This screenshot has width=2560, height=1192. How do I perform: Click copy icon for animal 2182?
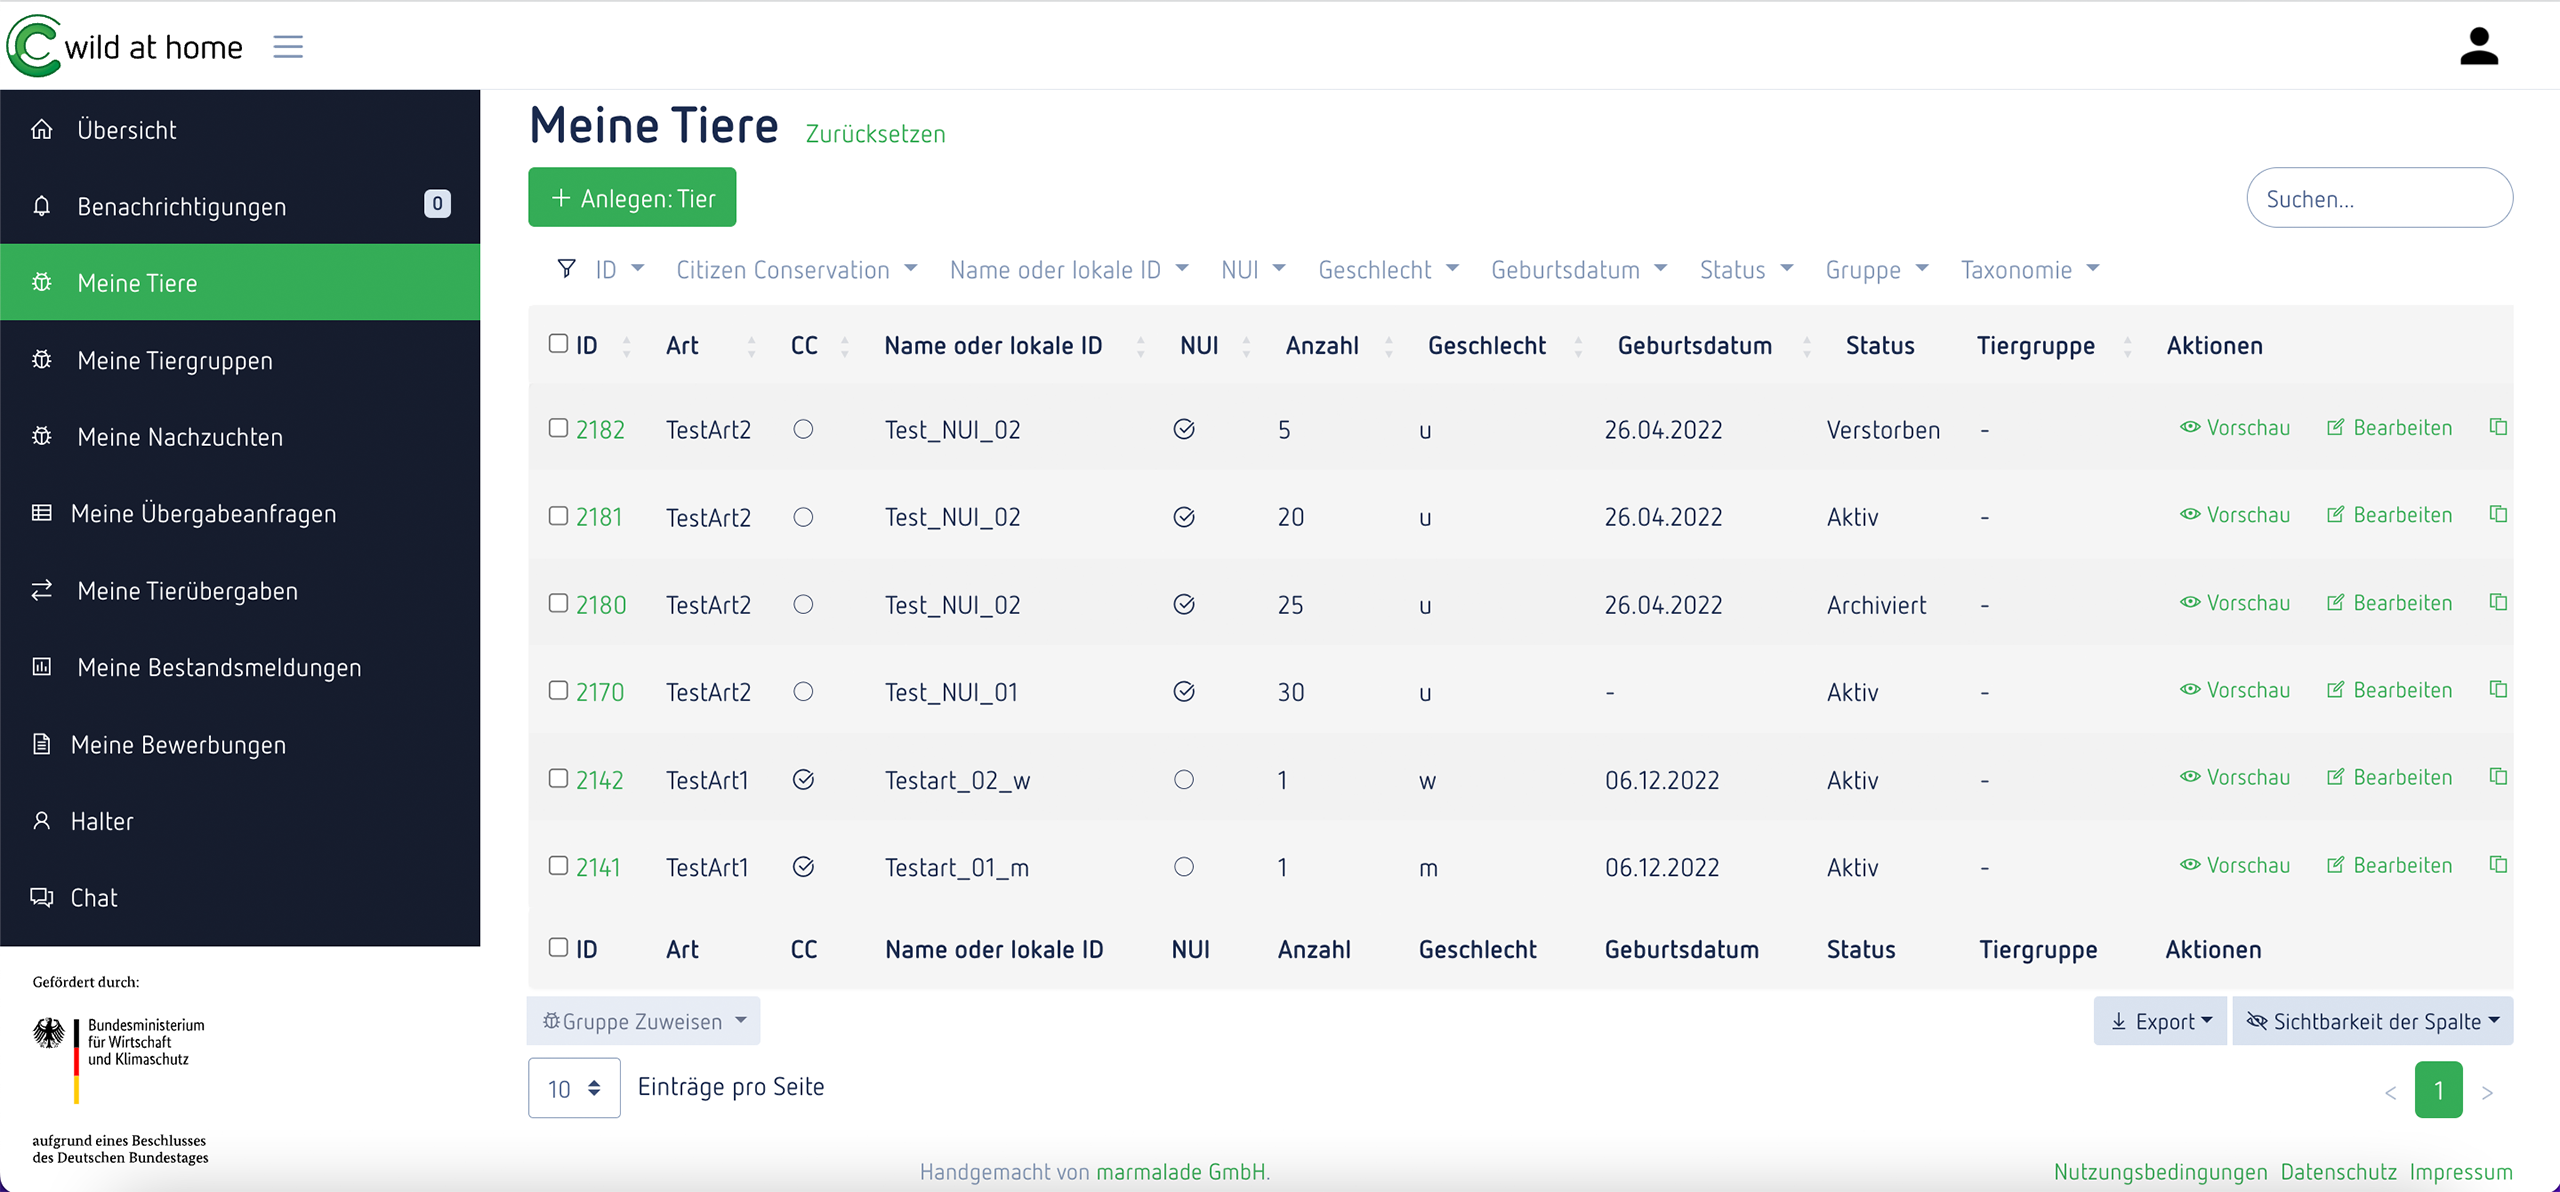pos(2497,427)
